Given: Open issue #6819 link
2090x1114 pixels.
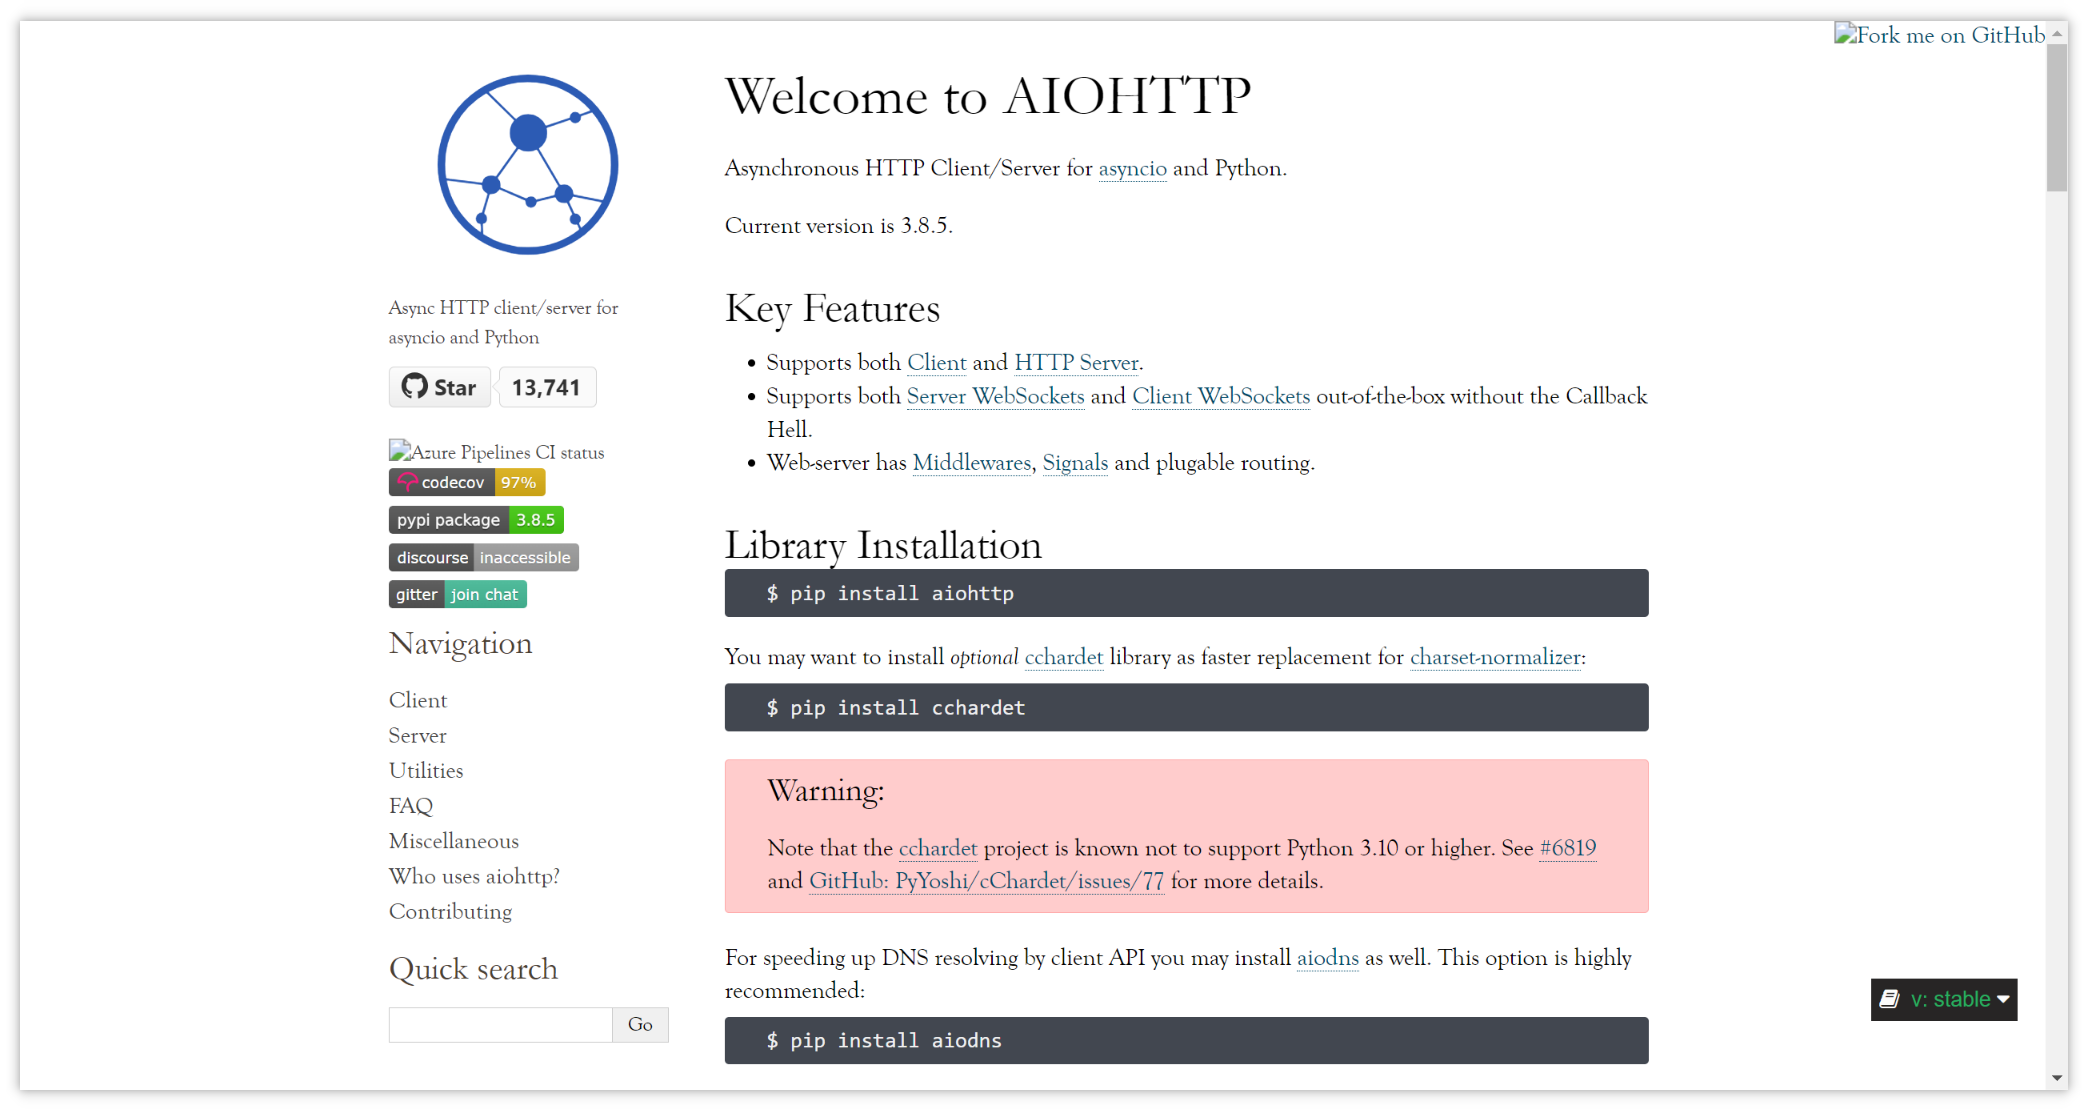Looking at the screenshot, I should point(1568,848).
